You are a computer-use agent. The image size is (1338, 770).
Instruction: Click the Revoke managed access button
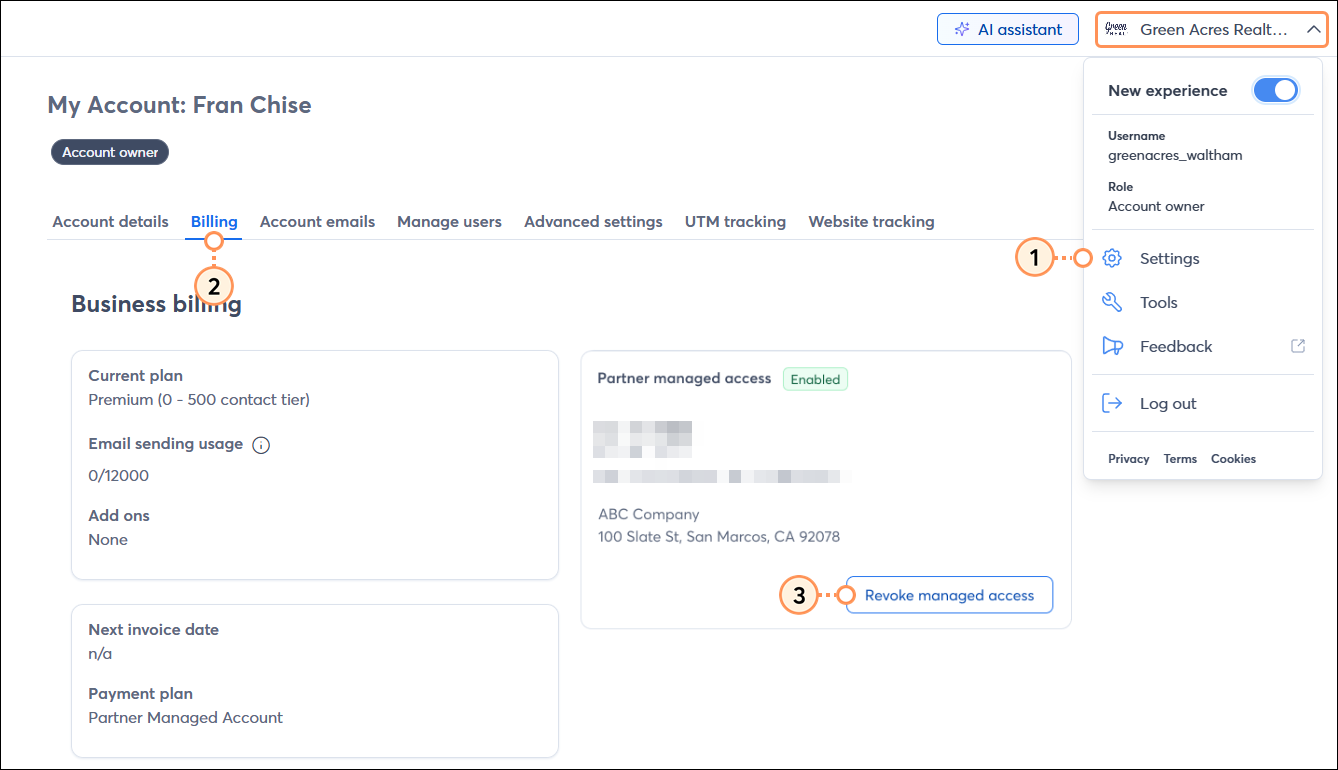[x=948, y=594]
